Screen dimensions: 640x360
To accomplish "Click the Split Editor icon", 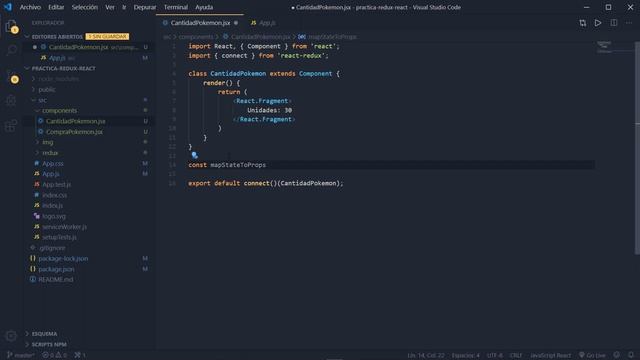I will click(x=613, y=23).
